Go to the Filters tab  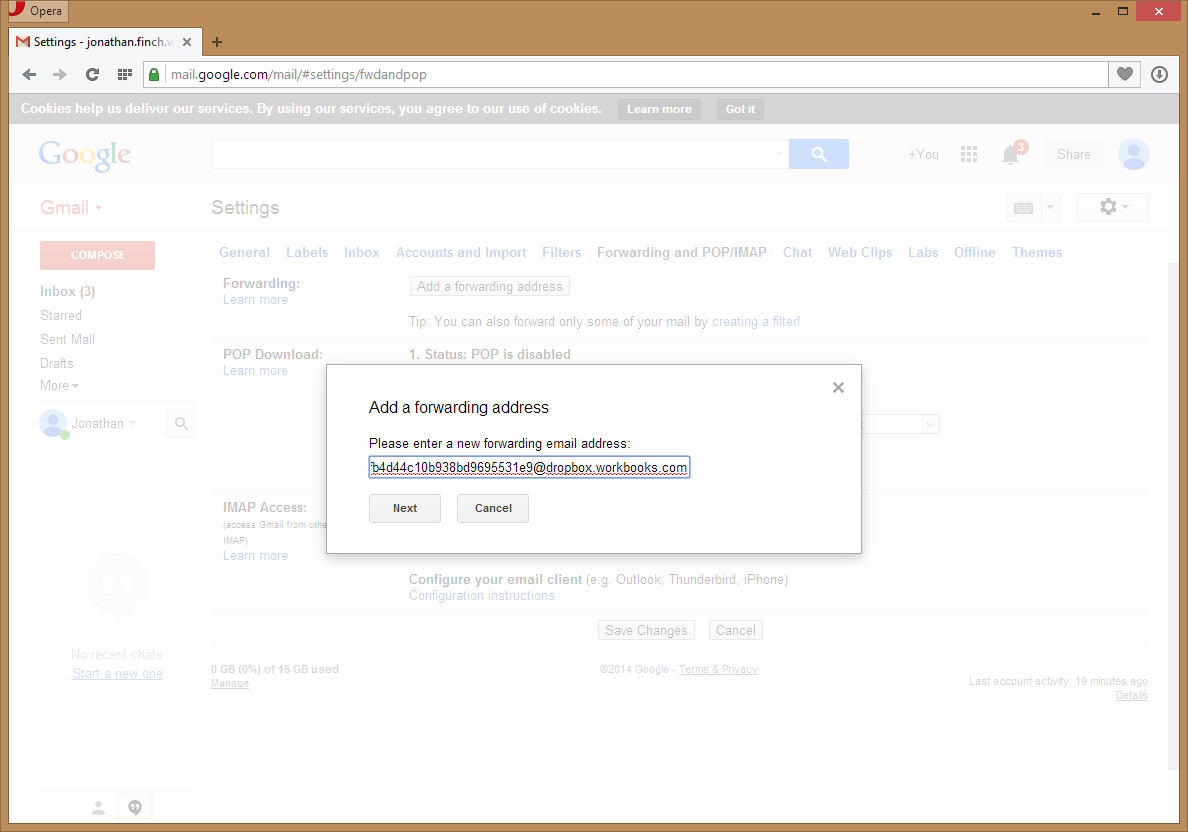561,252
